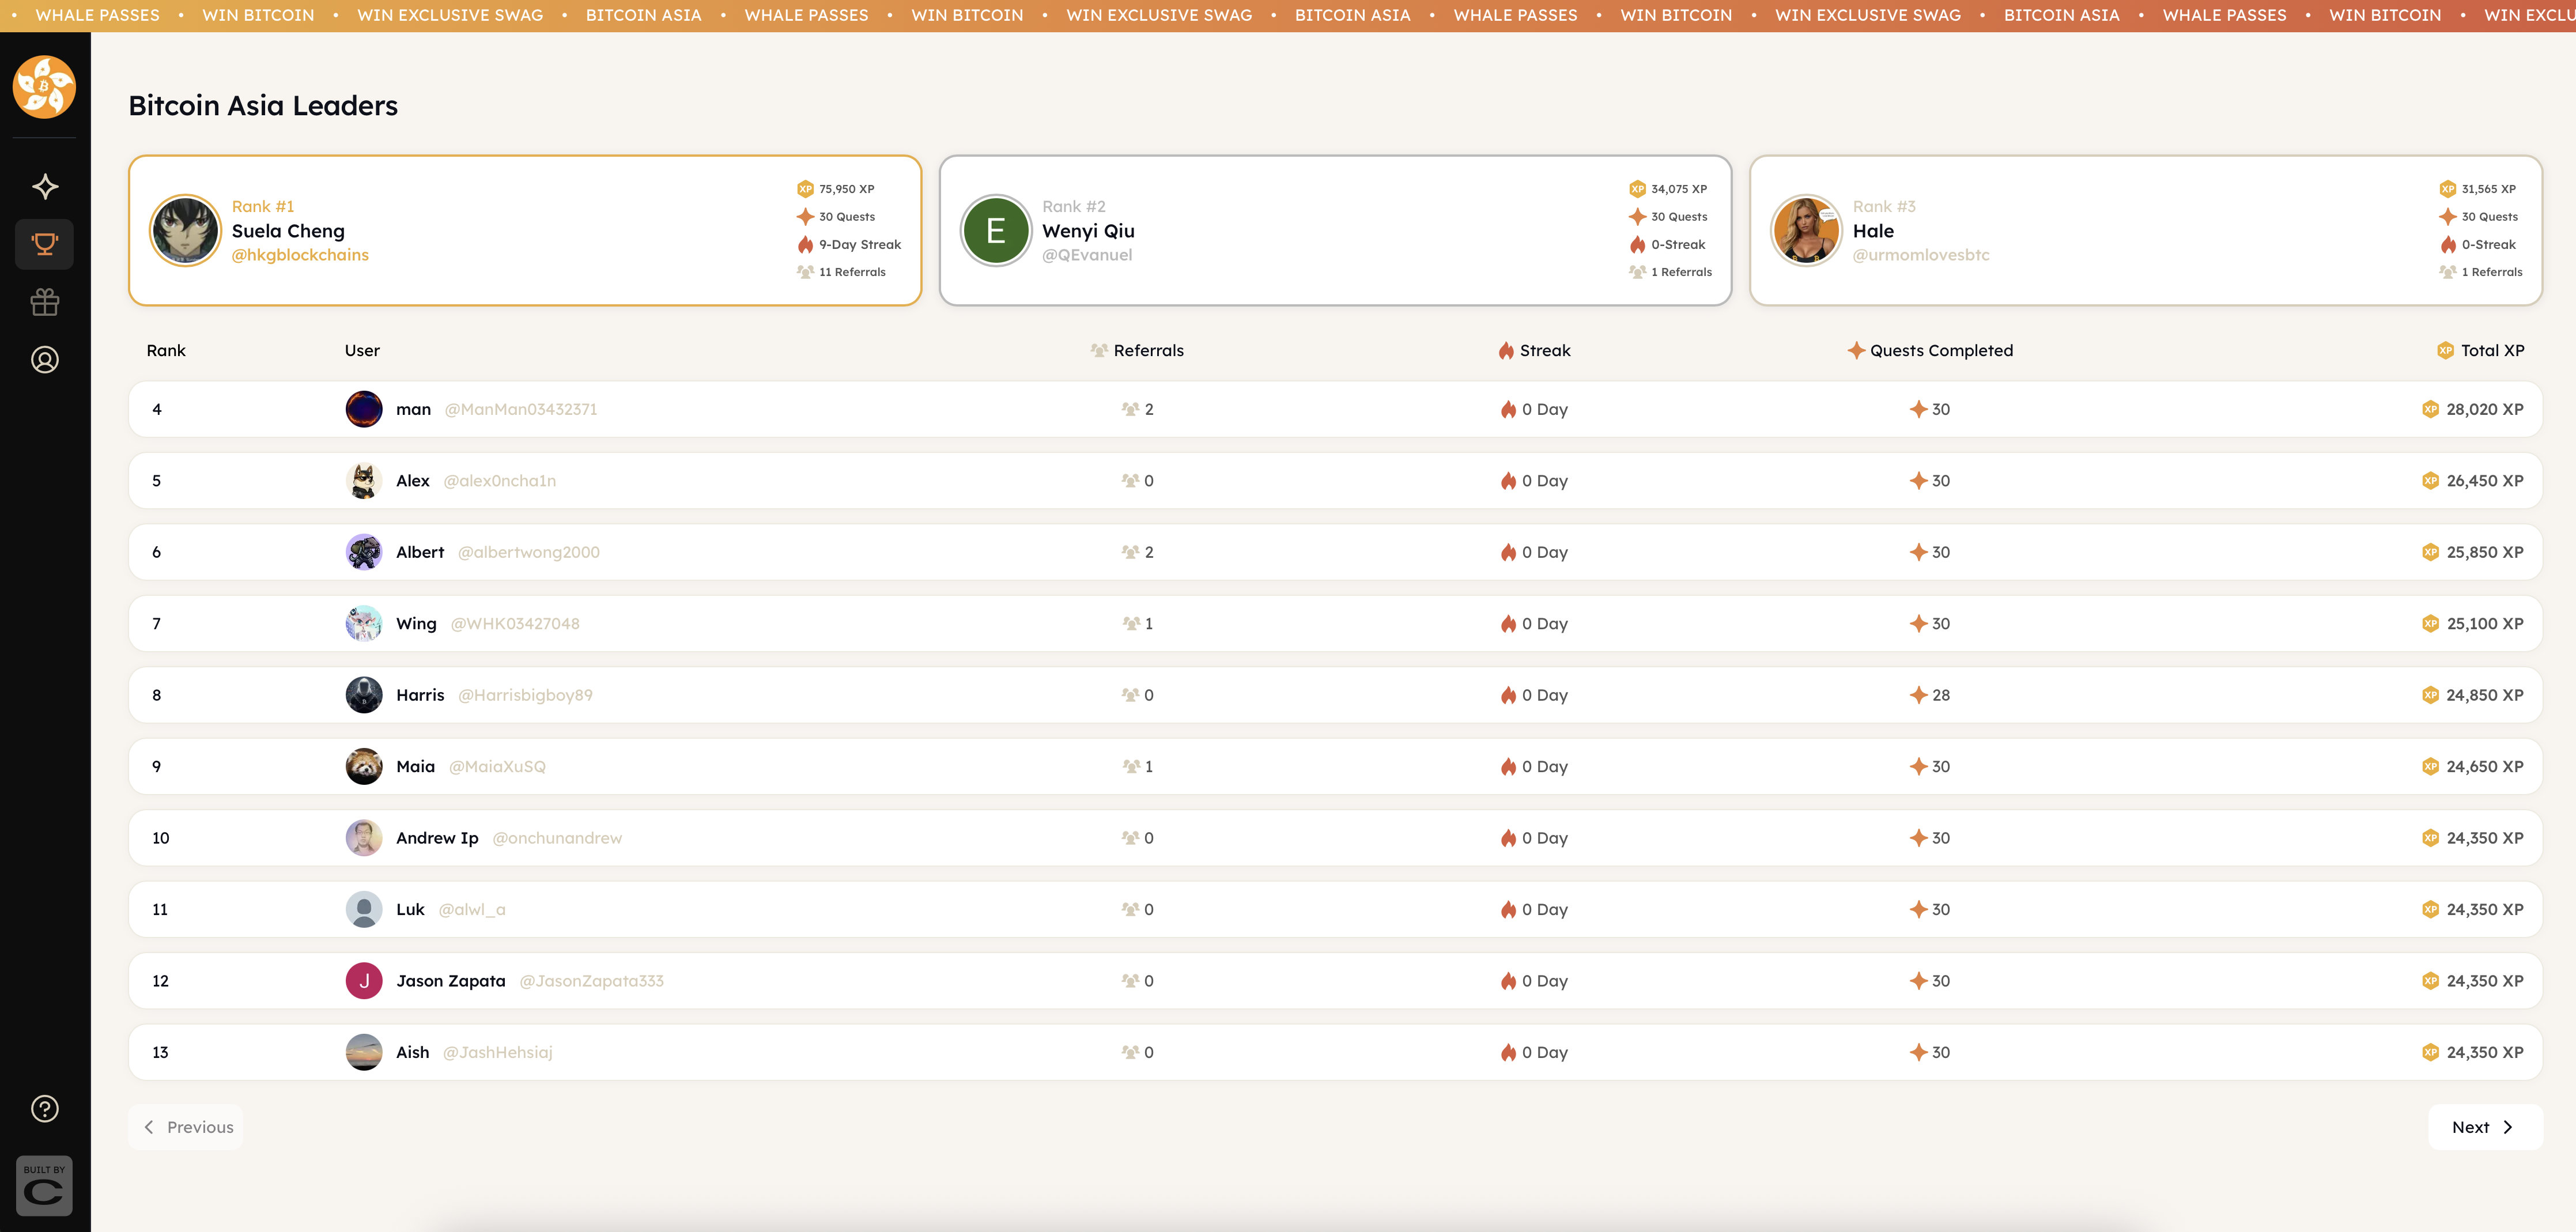Click Maia's red panda avatar
This screenshot has height=1232, width=2576.
364,767
